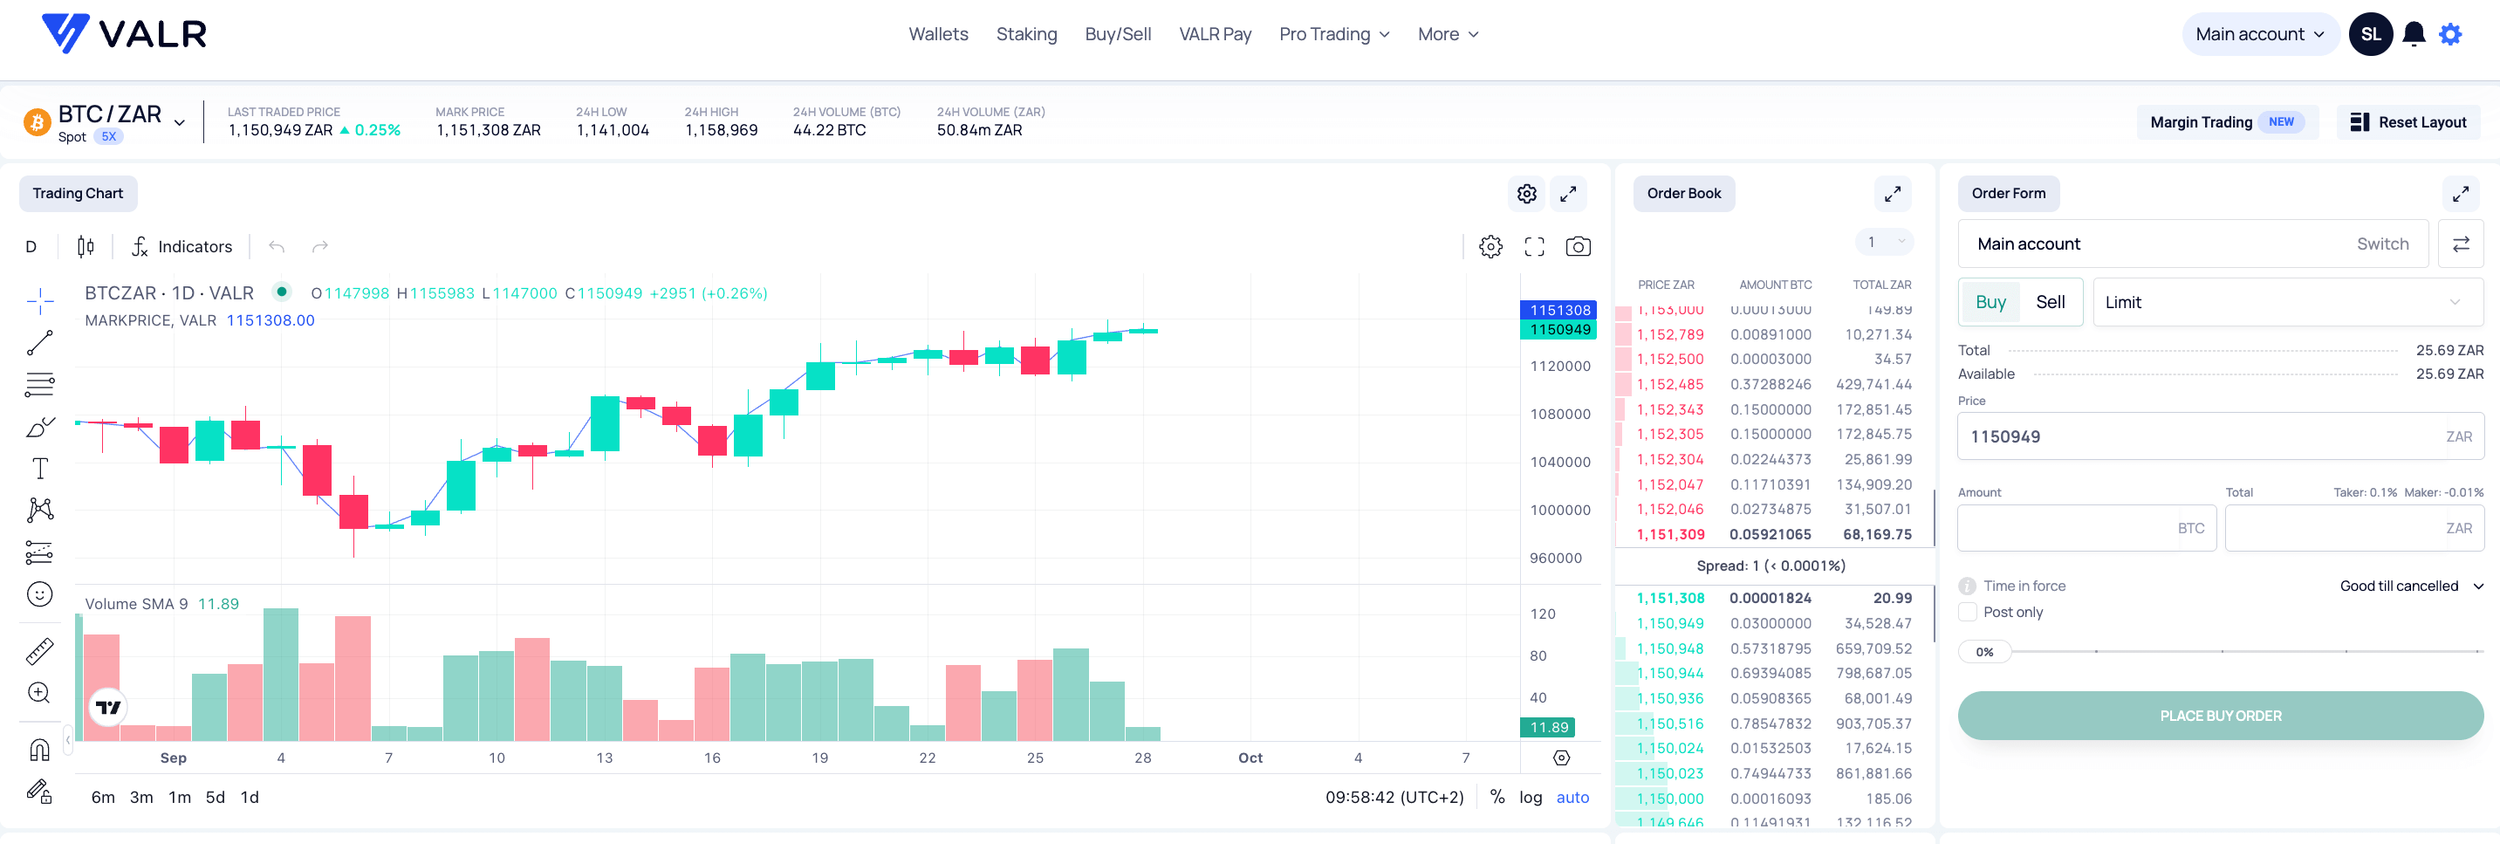Open the Main account dropdown in header
This screenshot has height=844, width=2500.
click(x=2260, y=34)
